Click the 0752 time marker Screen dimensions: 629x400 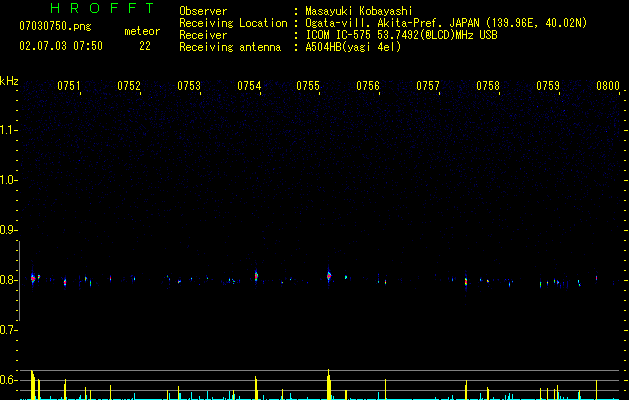point(129,86)
